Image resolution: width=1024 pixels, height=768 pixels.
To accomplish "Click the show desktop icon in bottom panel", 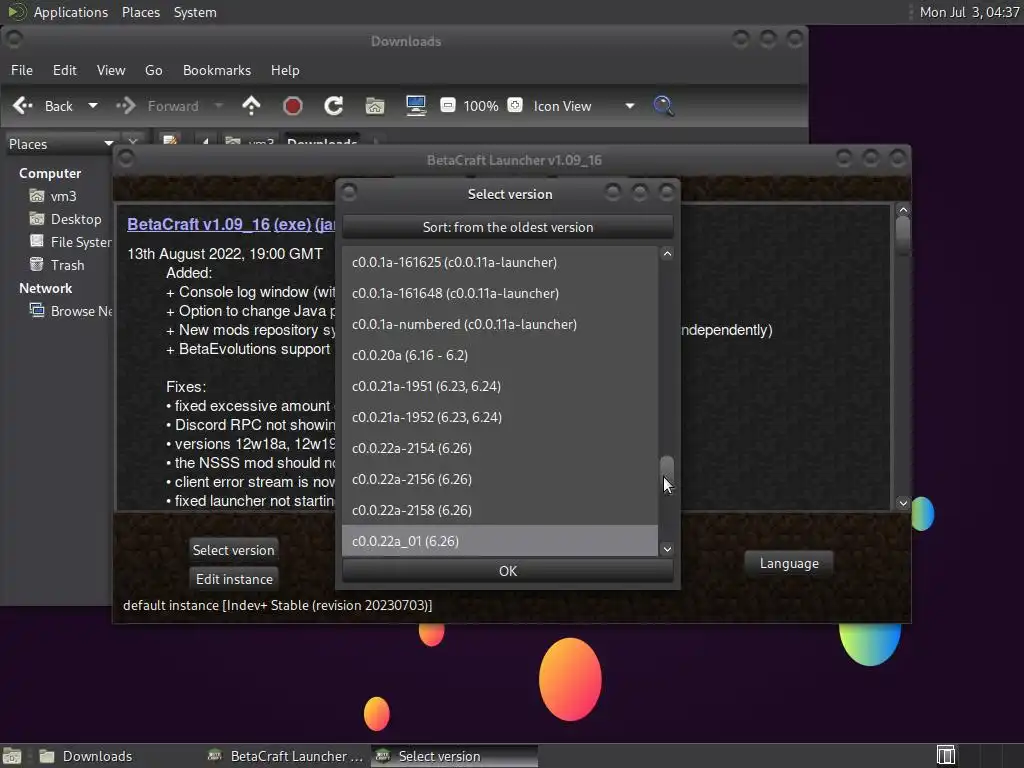I will pyautogui.click(x=12, y=756).
